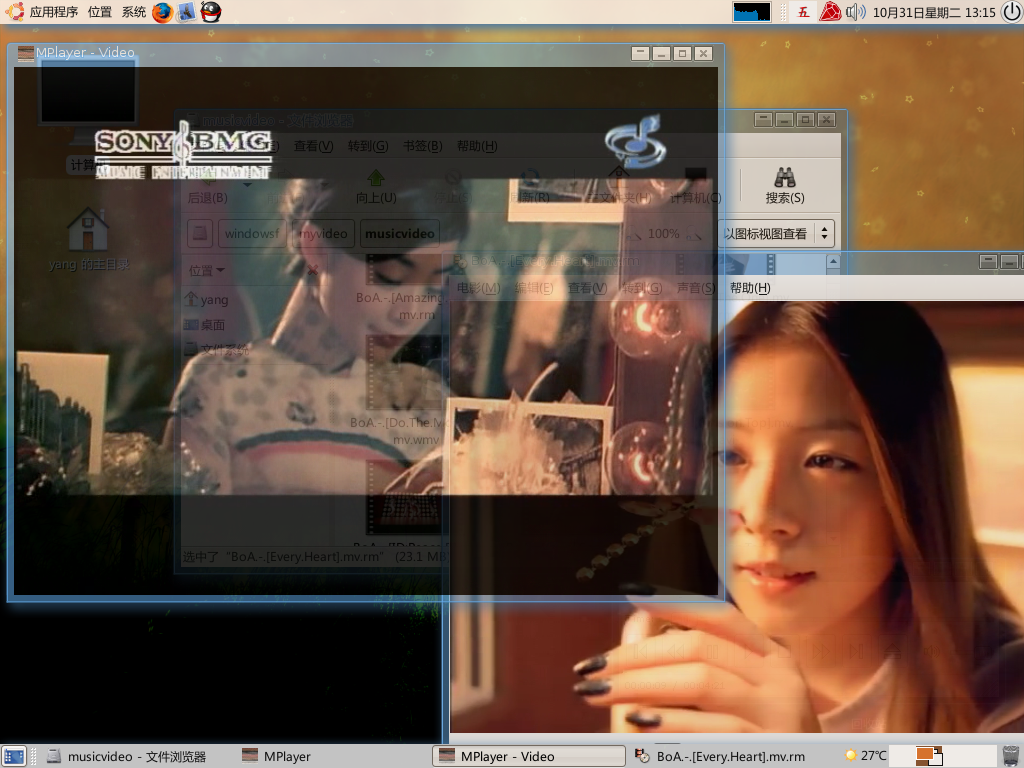Select 文件系统 in sidebar places

tap(216, 349)
